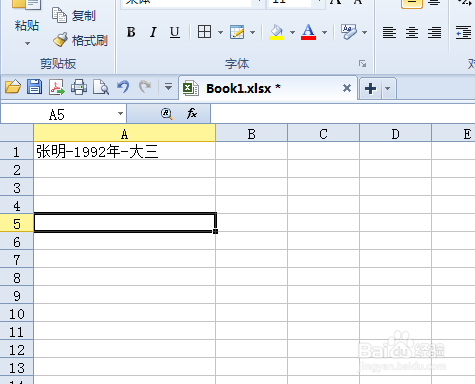Select column B header
475x384 pixels.
pos(252,134)
